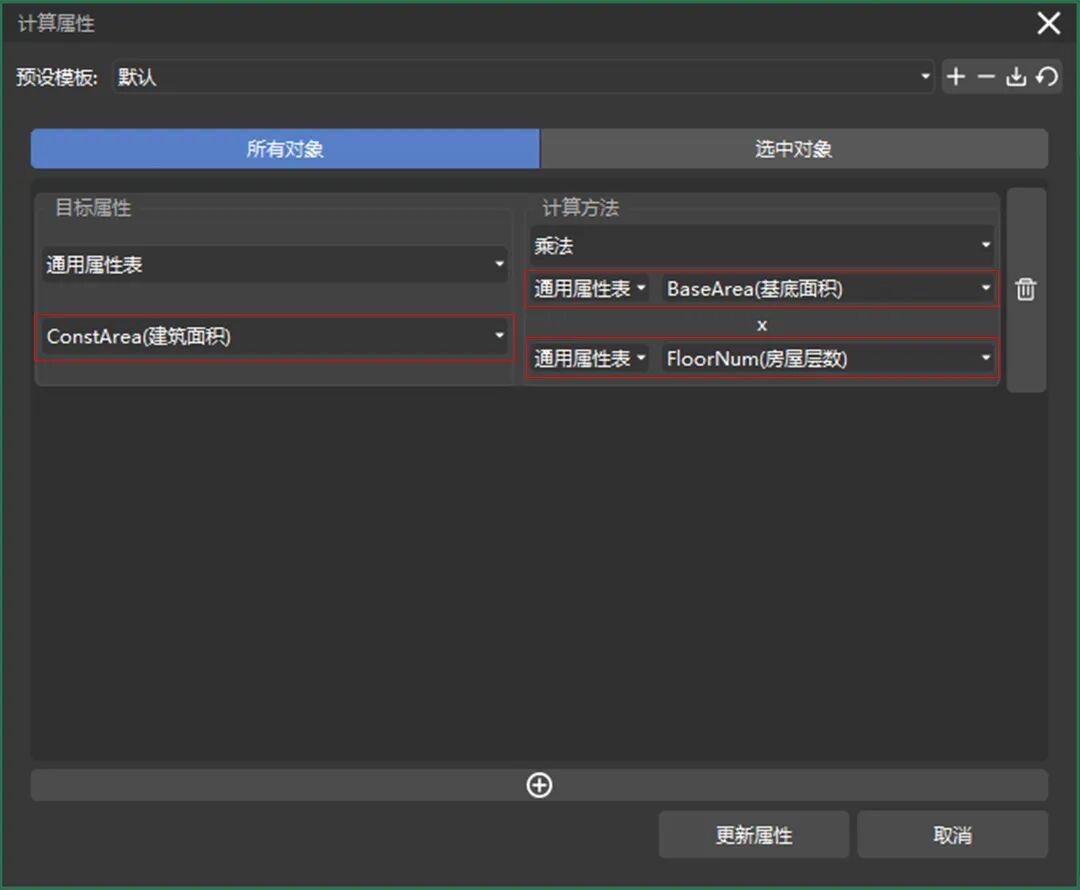Click the 计算属性 dialog title bar
Image resolution: width=1080 pixels, height=890 pixels.
coord(500,23)
